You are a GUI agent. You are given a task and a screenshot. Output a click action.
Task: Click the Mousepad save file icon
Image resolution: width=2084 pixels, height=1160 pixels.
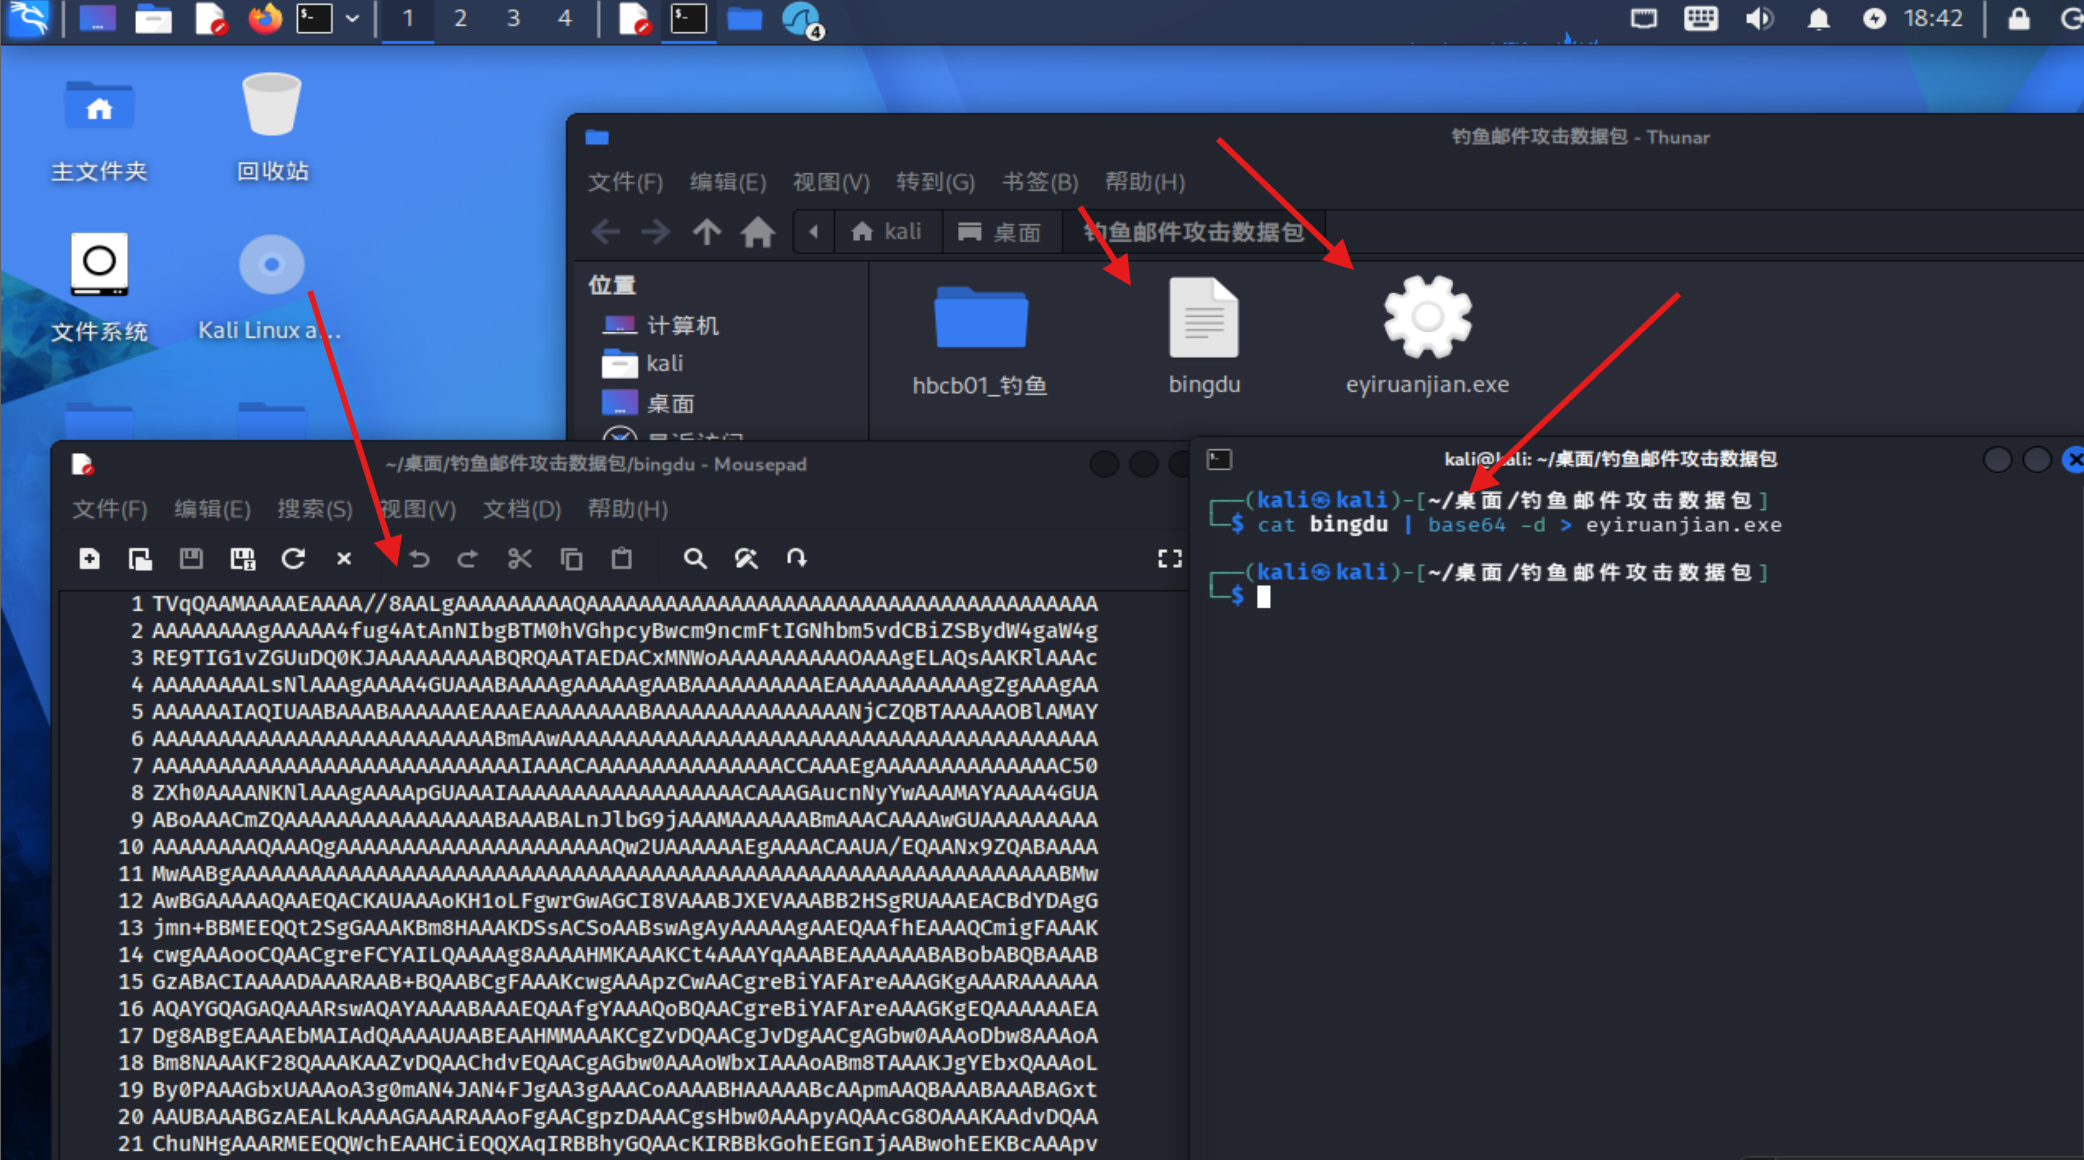[191, 558]
